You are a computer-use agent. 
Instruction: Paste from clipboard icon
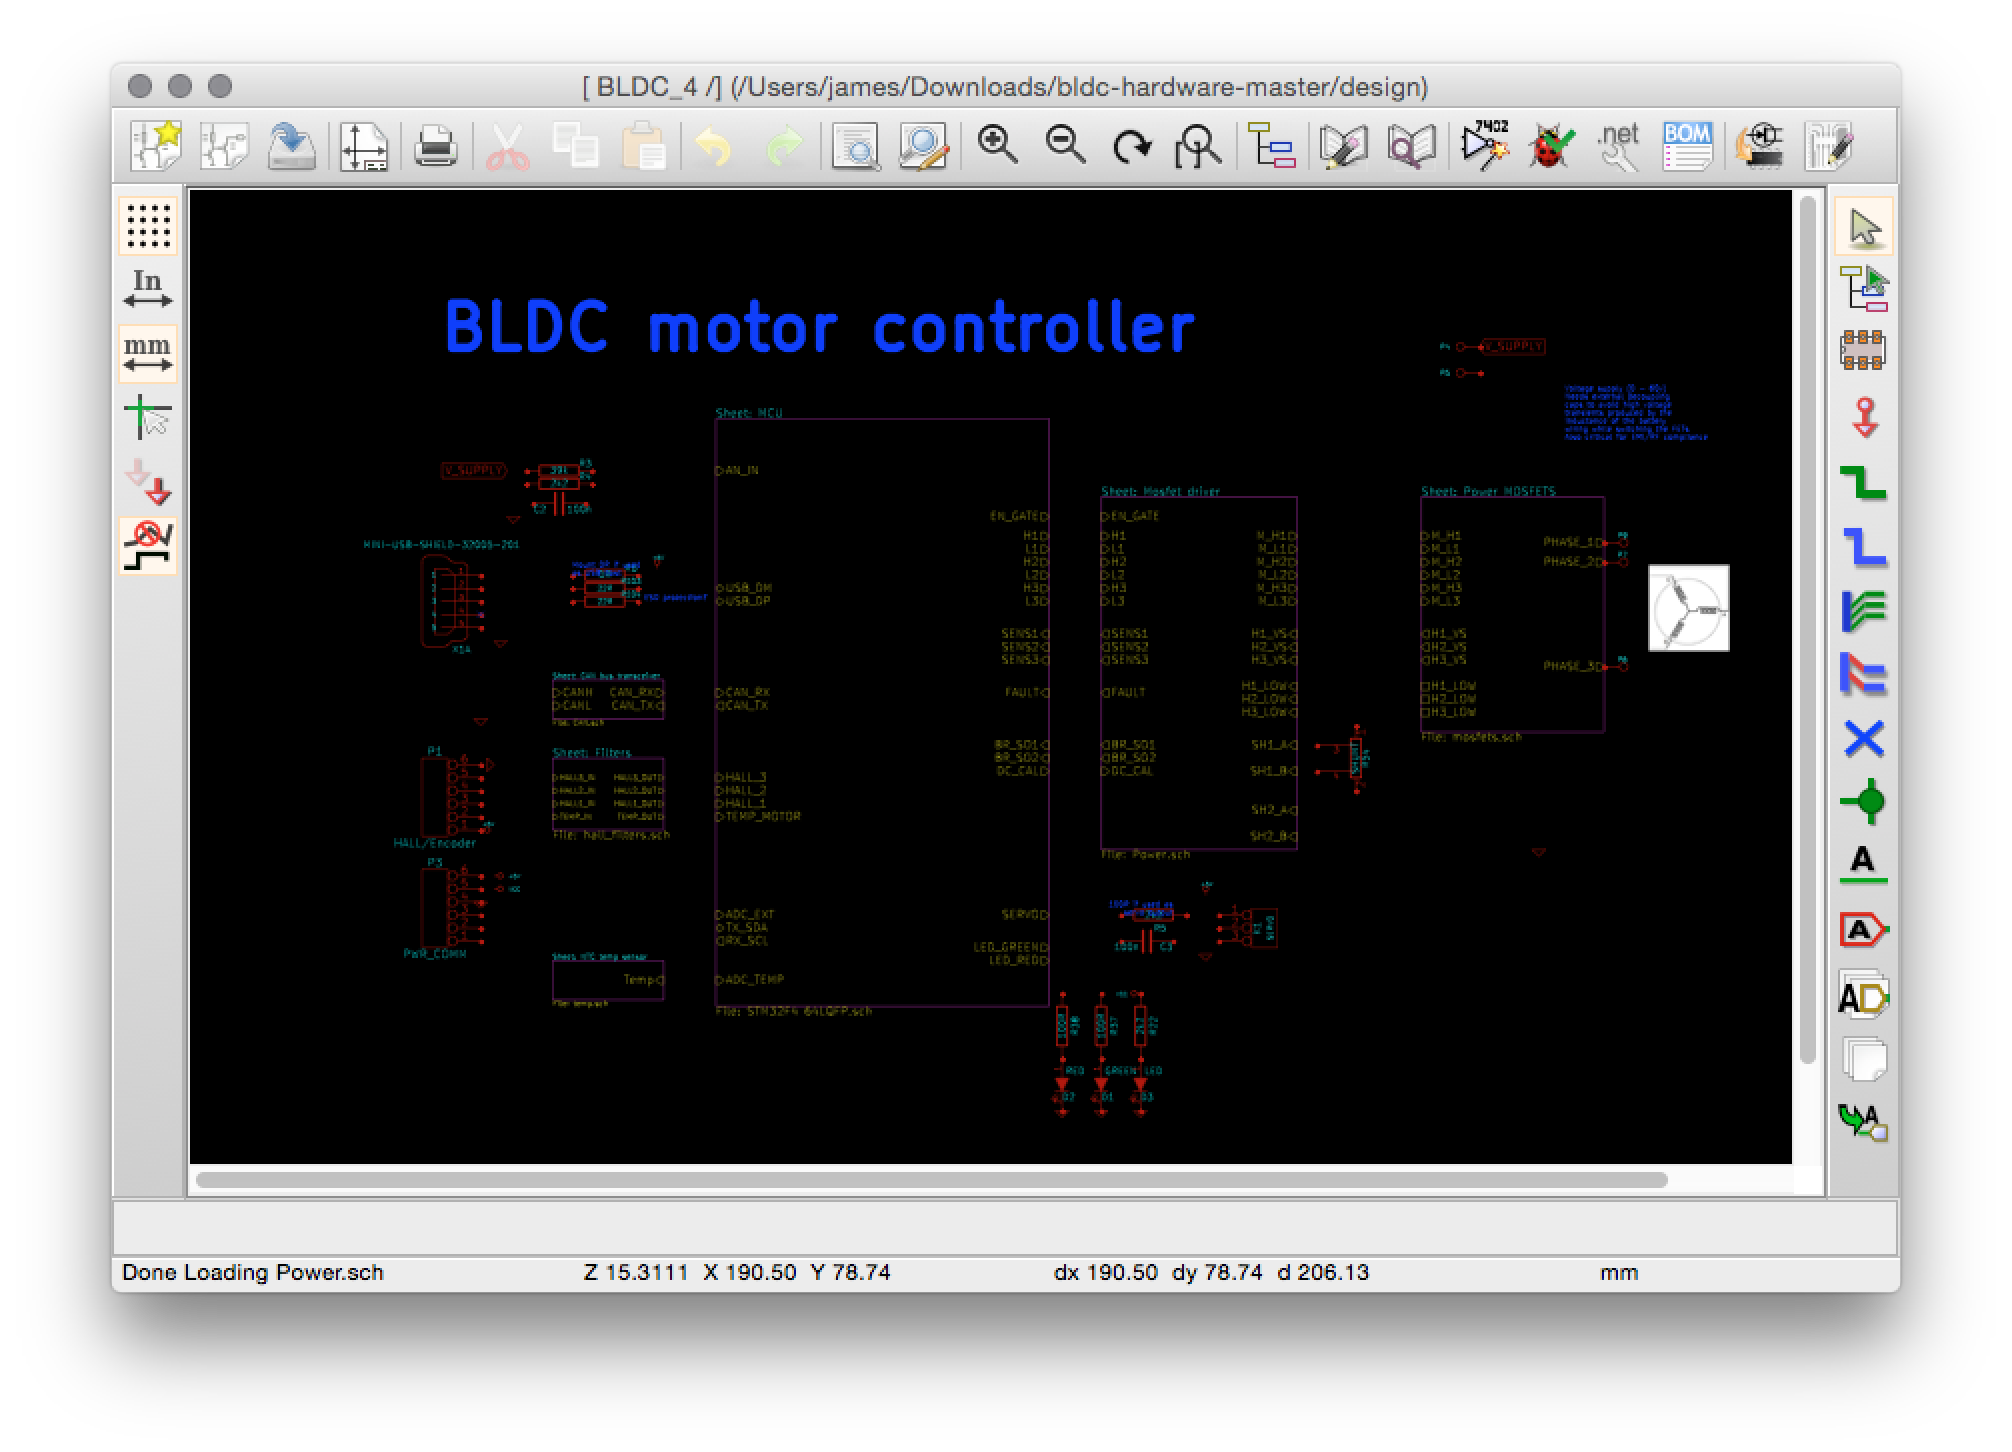[x=644, y=147]
